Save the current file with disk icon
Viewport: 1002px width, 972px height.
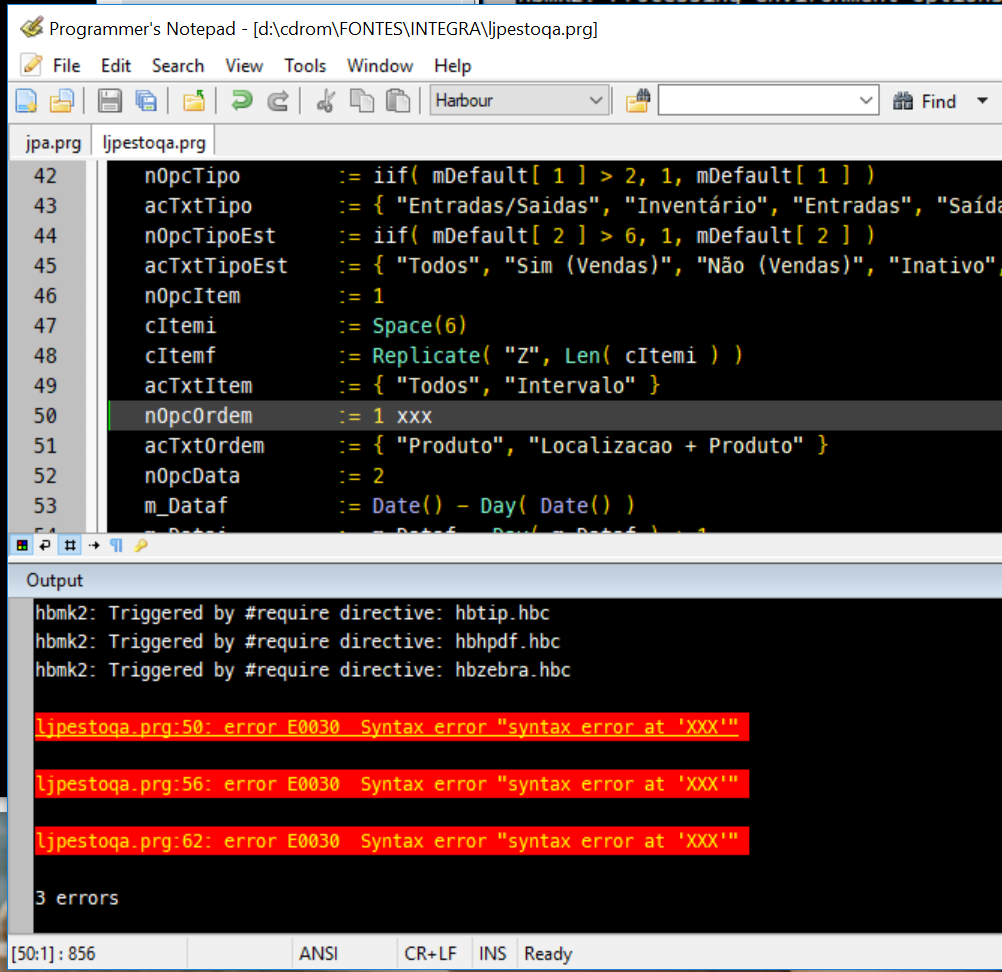[110, 101]
